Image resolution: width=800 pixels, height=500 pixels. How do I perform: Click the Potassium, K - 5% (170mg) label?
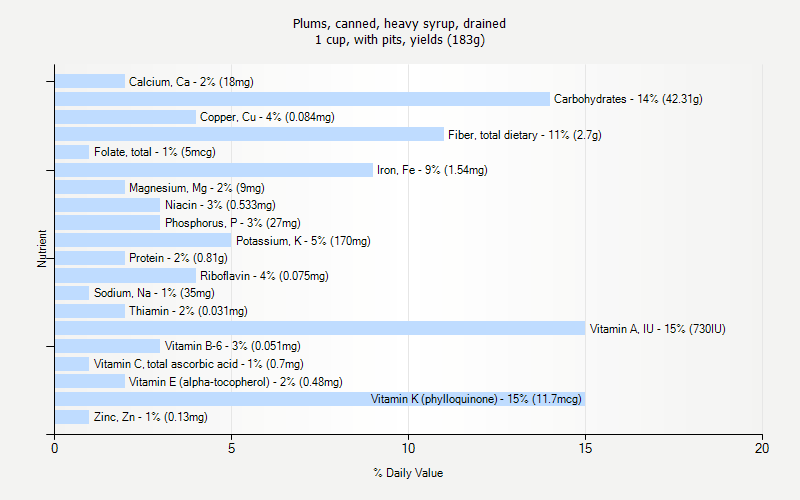303,241
